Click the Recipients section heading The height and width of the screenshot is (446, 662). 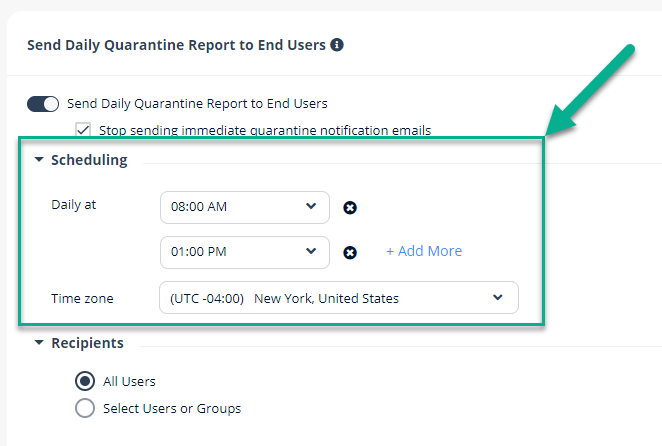click(x=87, y=343)
